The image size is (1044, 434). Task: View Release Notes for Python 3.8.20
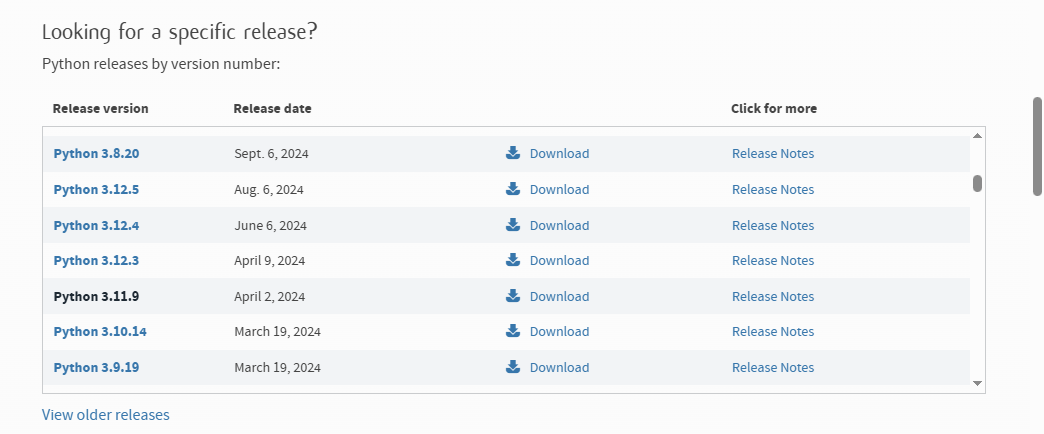coord(773,154)
